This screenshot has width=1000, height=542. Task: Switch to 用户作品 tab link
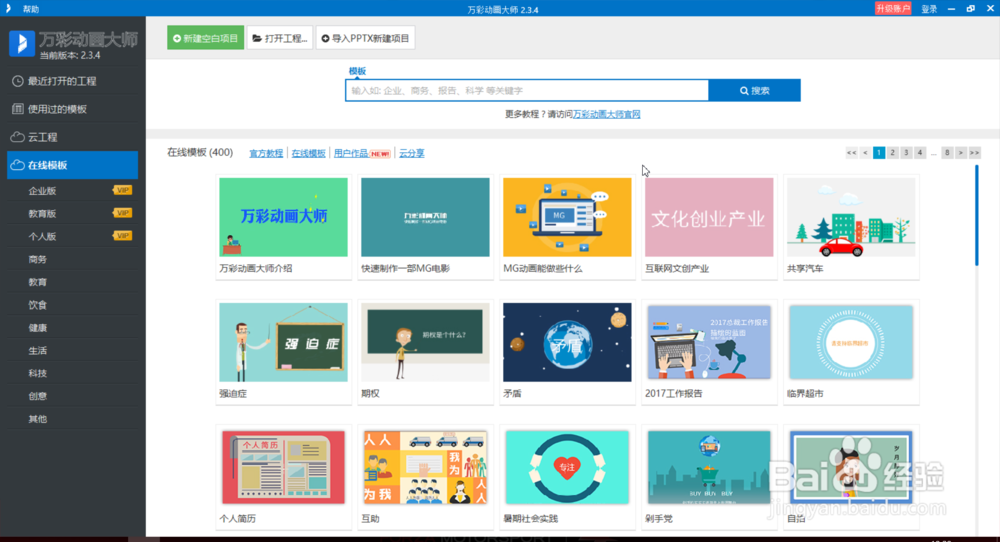[x=351, y=153]
